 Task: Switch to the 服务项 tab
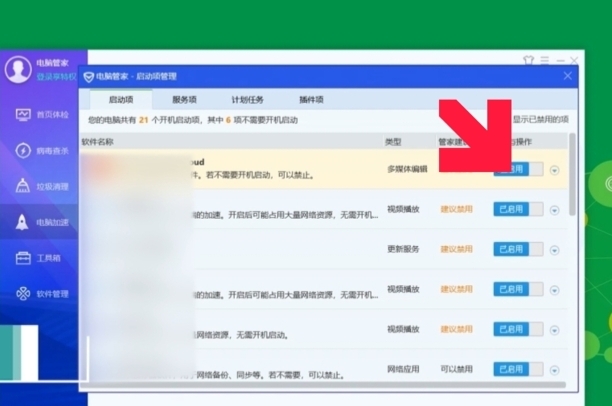184,100
